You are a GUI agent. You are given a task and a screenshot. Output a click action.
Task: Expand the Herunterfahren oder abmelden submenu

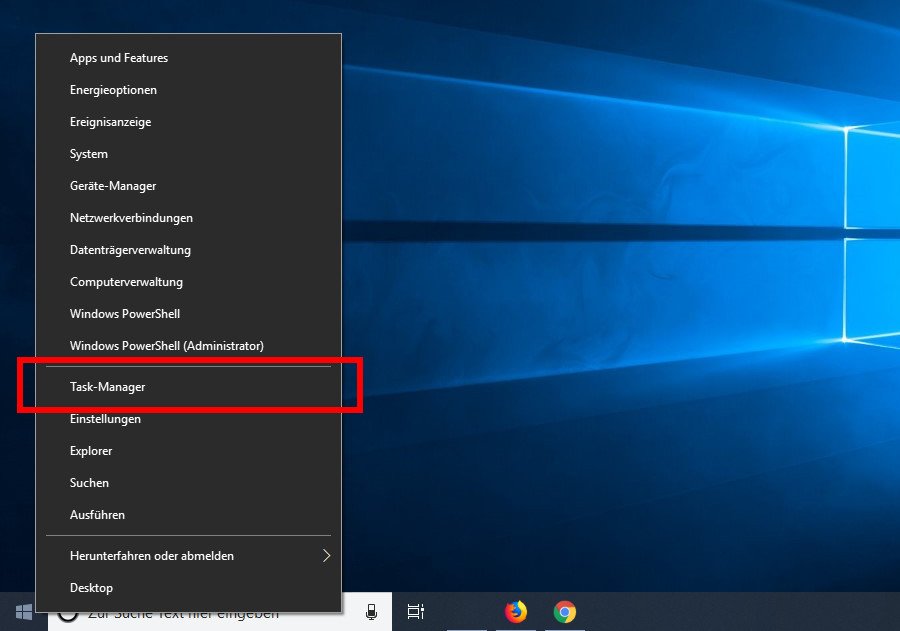[x=151, y=555]
